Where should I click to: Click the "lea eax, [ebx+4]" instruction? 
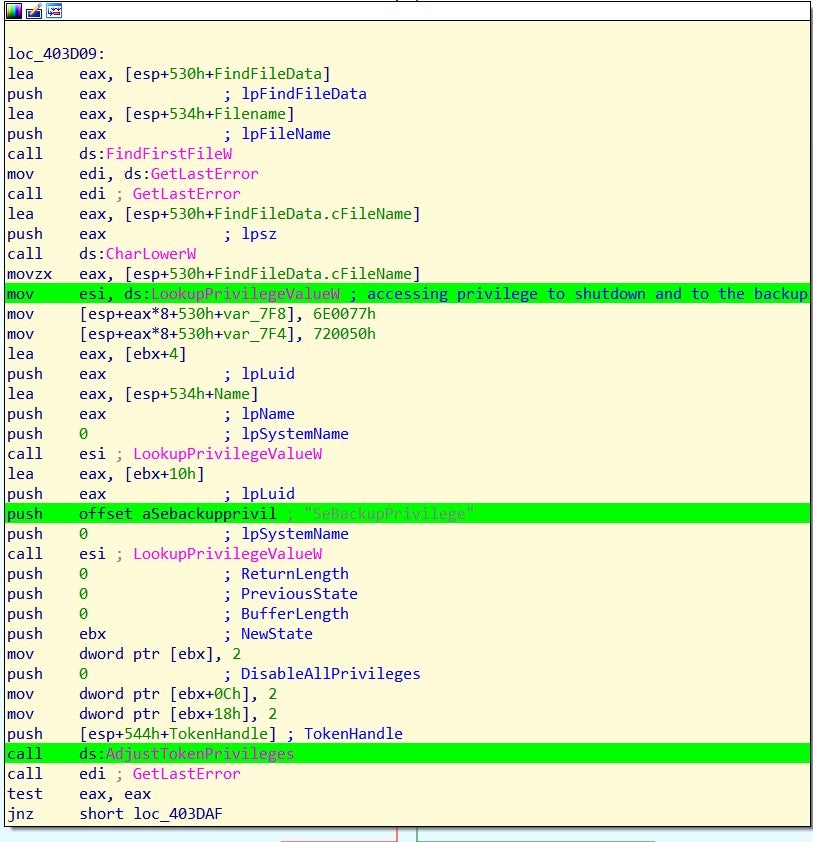click(x=97, y=354)
